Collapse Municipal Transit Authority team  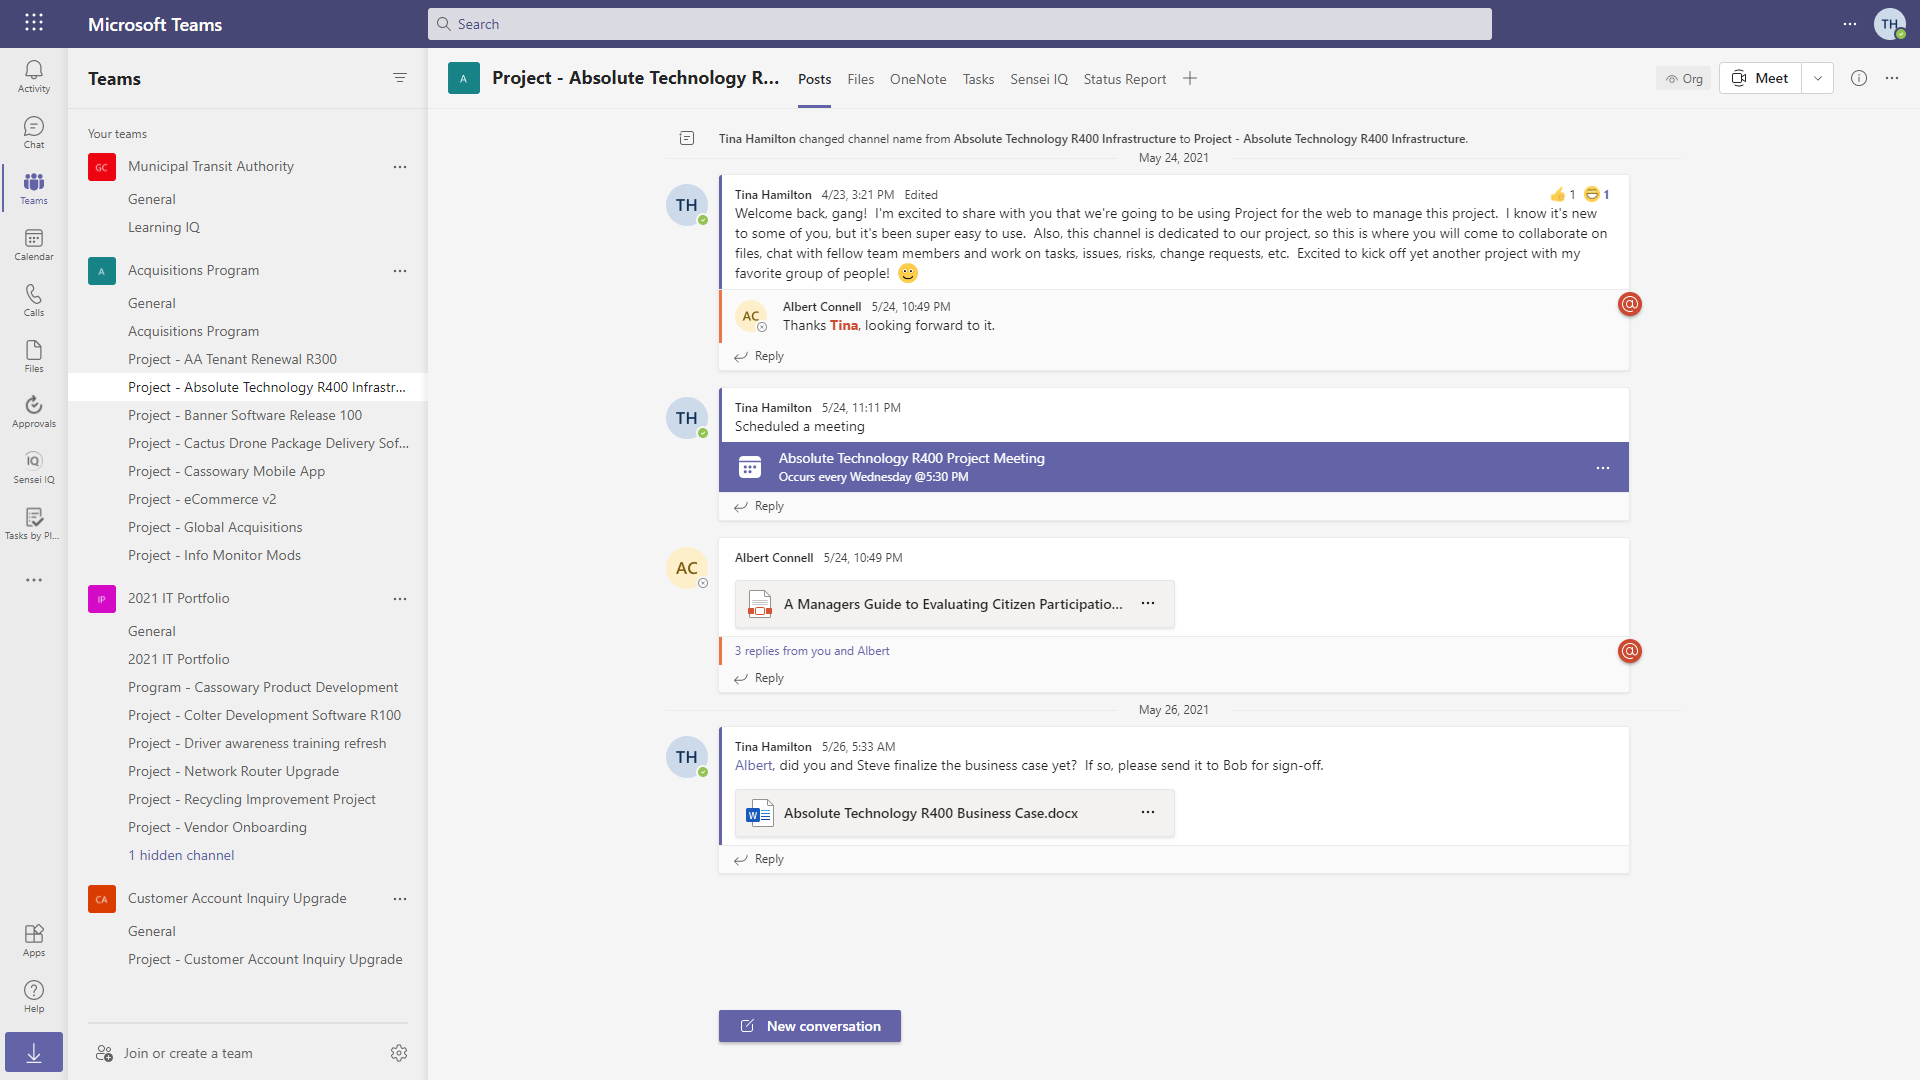[211, 167]
